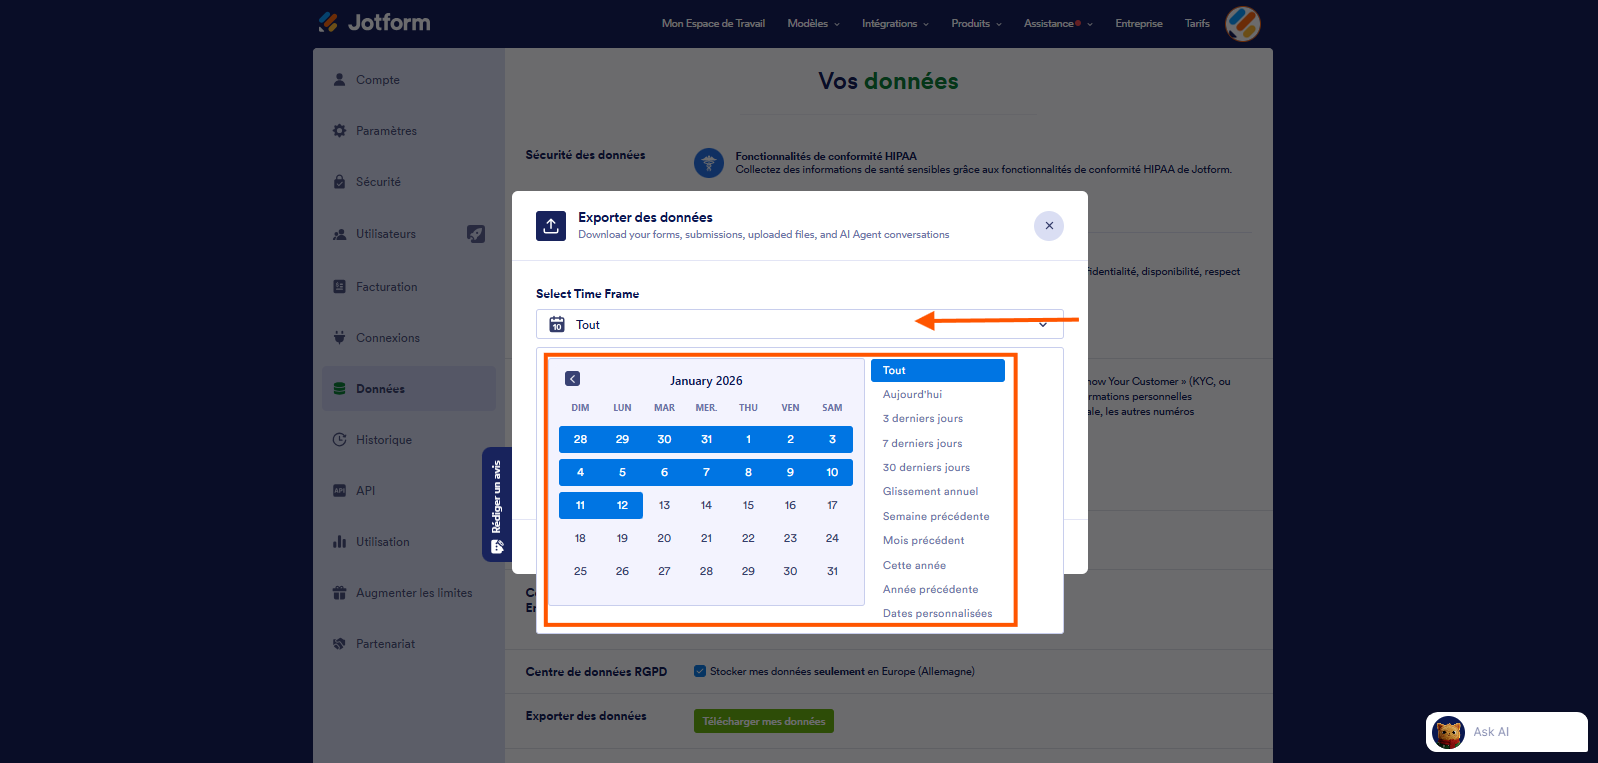Screen dimensions: 1598x763
Task: Close the Exporter des données dialog
Action: click(1049, 226)
